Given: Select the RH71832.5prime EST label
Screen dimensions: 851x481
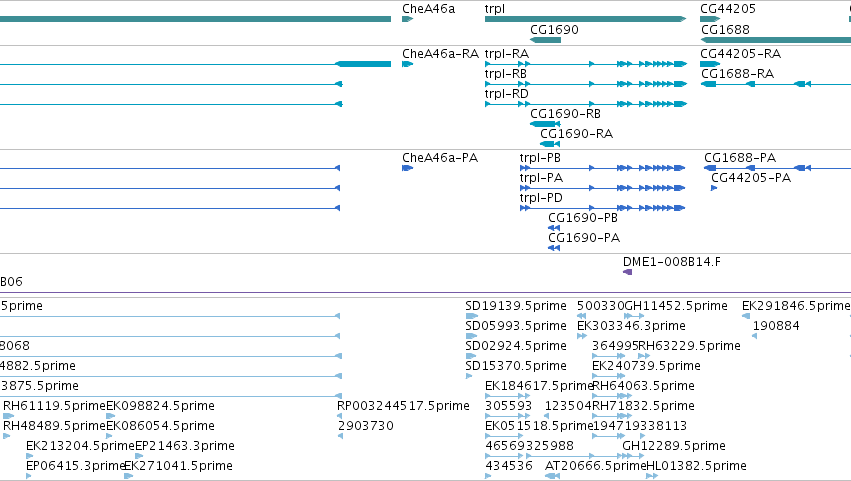Looking at the screenshot, I should [x=643, y=406].
